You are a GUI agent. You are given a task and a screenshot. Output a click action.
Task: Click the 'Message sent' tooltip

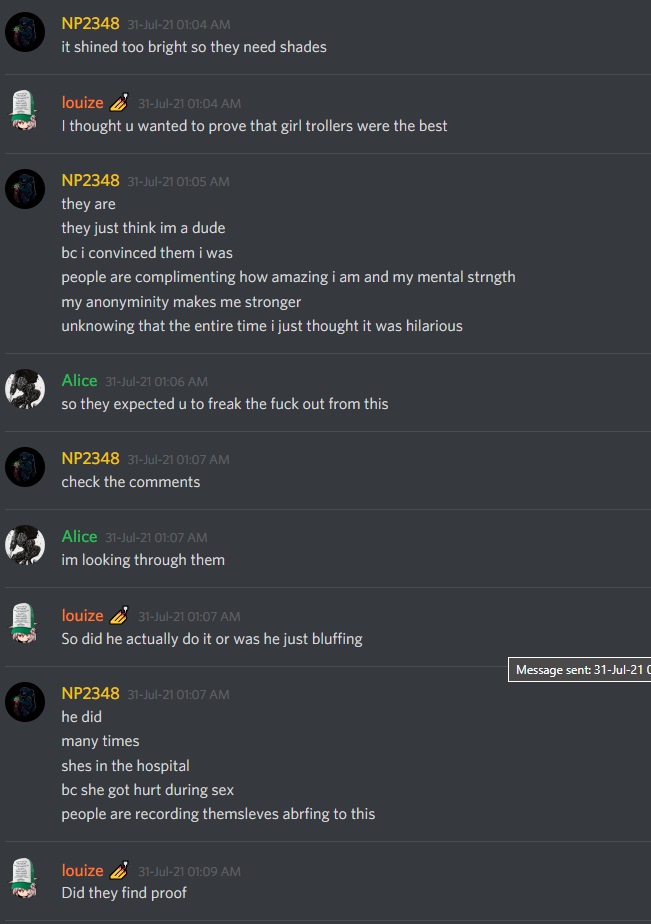pos(580,669)
